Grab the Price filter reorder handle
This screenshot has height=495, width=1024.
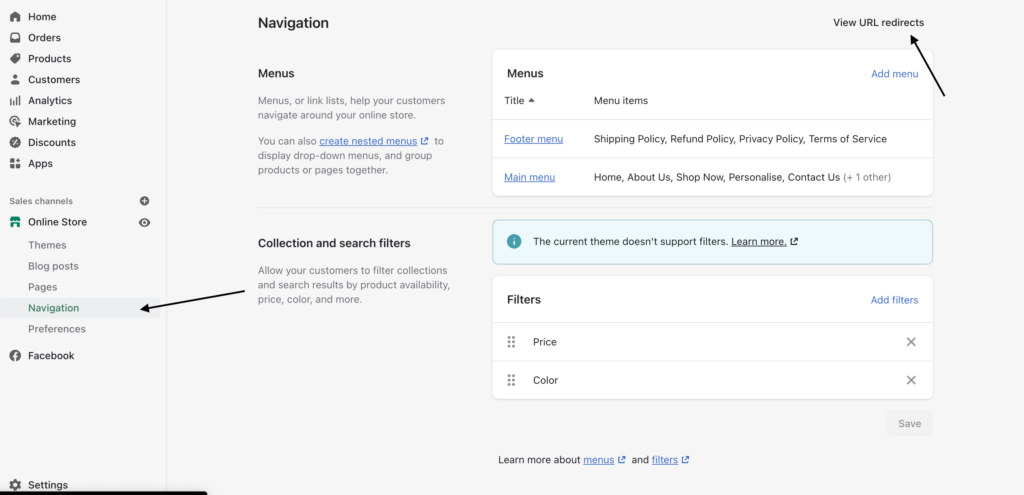(511, 342)
